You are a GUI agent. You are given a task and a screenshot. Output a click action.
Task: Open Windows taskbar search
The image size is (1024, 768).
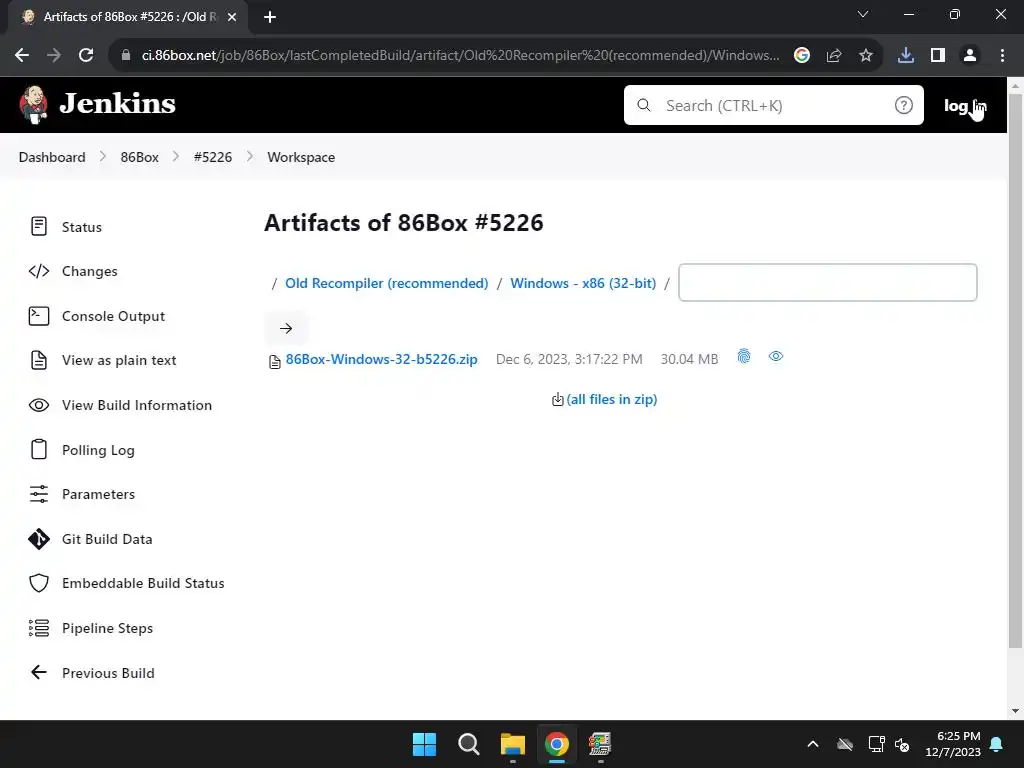point(469,744)
